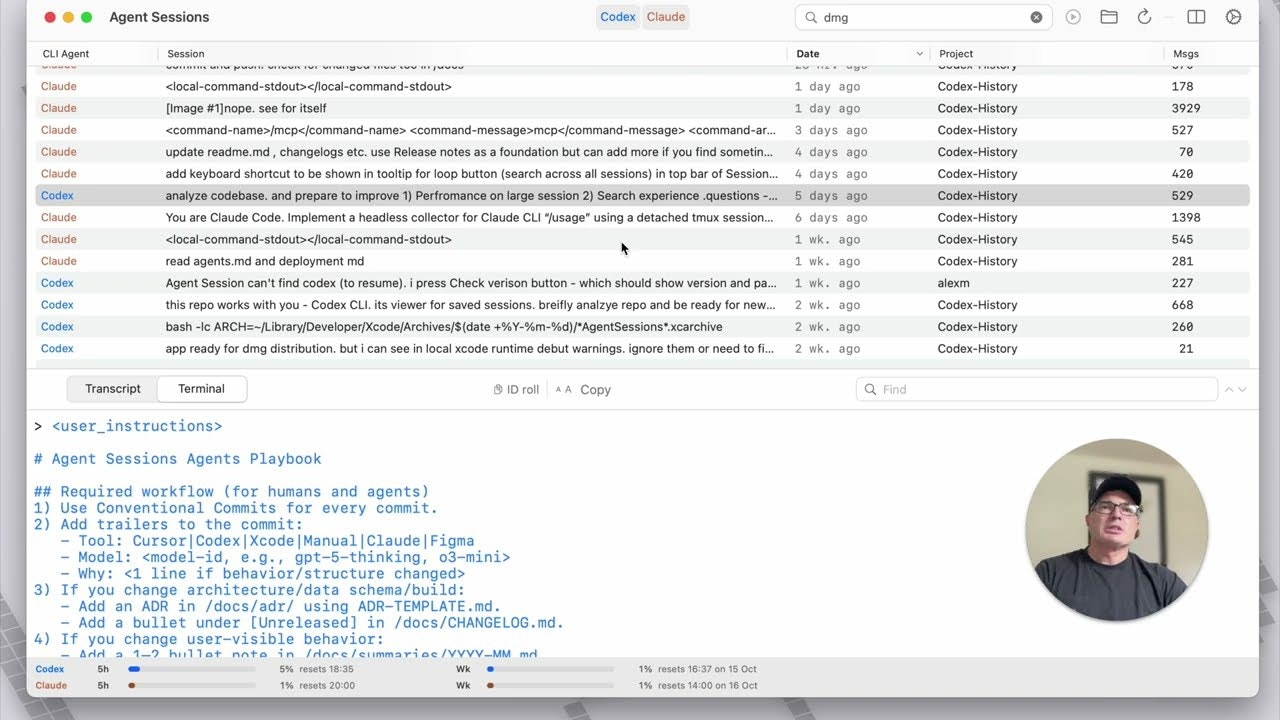Select 'app ready for dmg distribution' session
The width and height of the screenshot is (1280, 720).
[642, 349]
